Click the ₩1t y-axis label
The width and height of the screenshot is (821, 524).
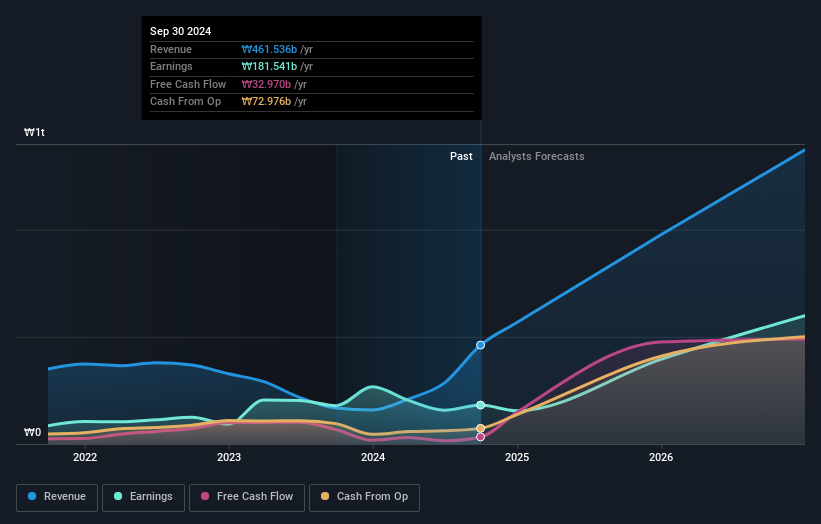point(35,132)
